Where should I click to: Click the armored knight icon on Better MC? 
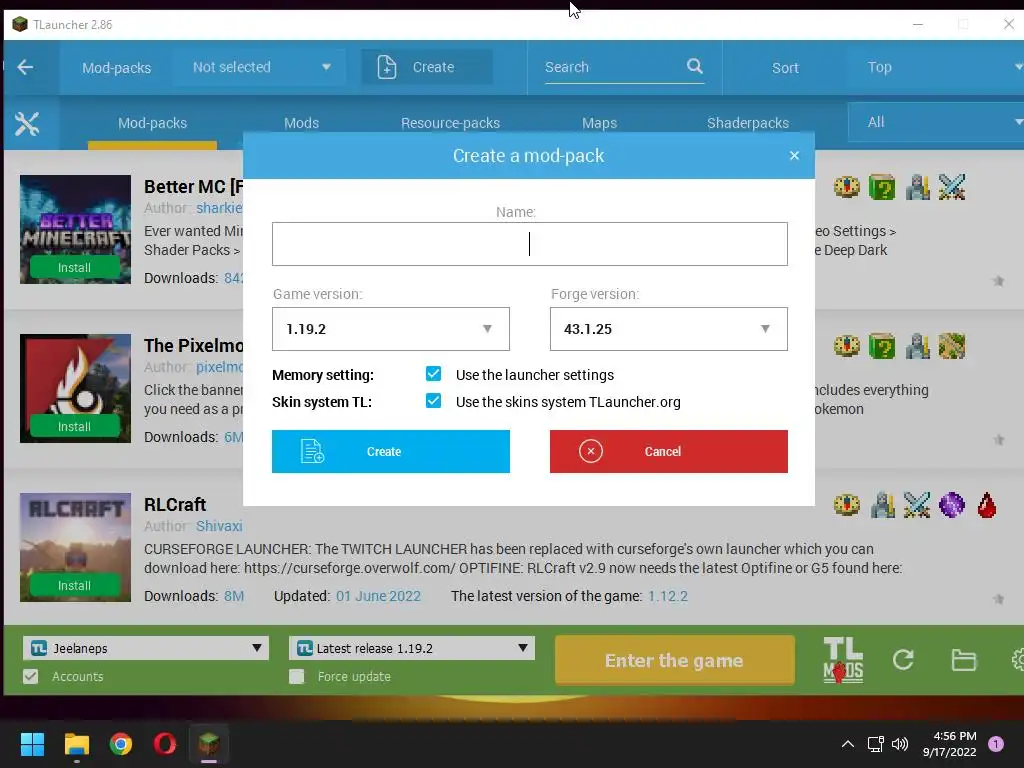917,187
